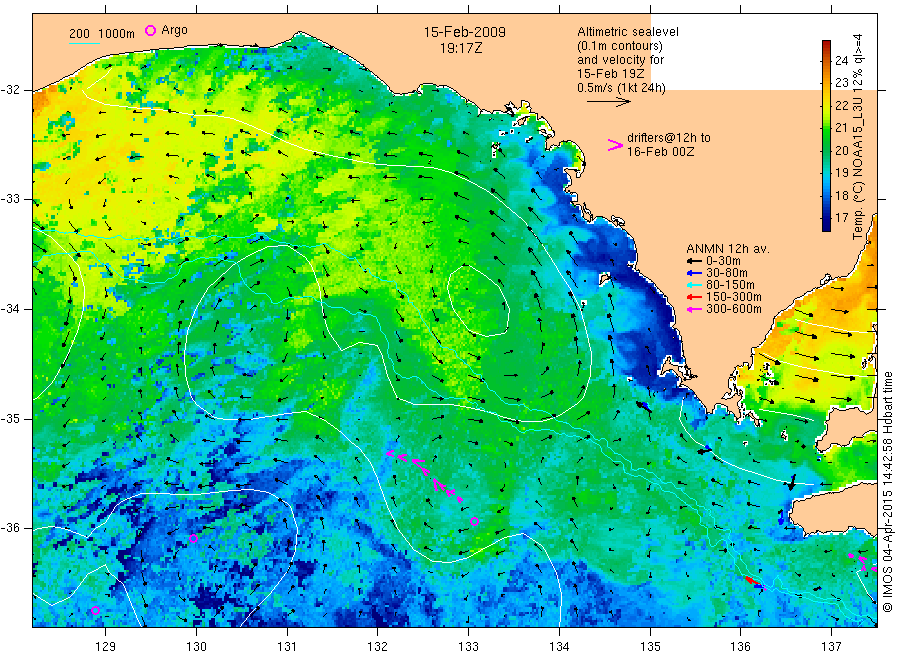Image resolution: width=900 pixels, height=660 pixels.
Task: Click the IMOS copyright timestamp text
Action: tap(887, 491)
